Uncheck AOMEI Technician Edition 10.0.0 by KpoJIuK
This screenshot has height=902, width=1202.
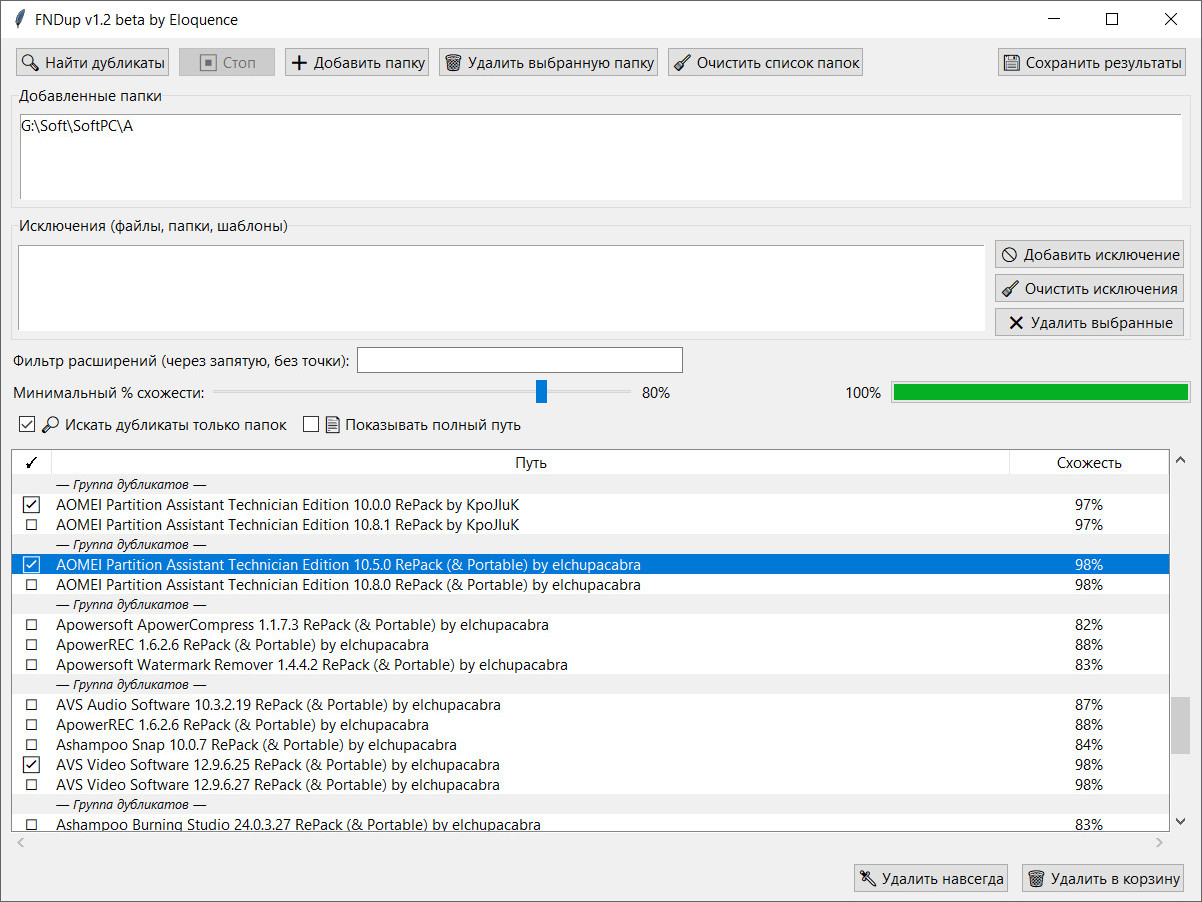point(31,505)
